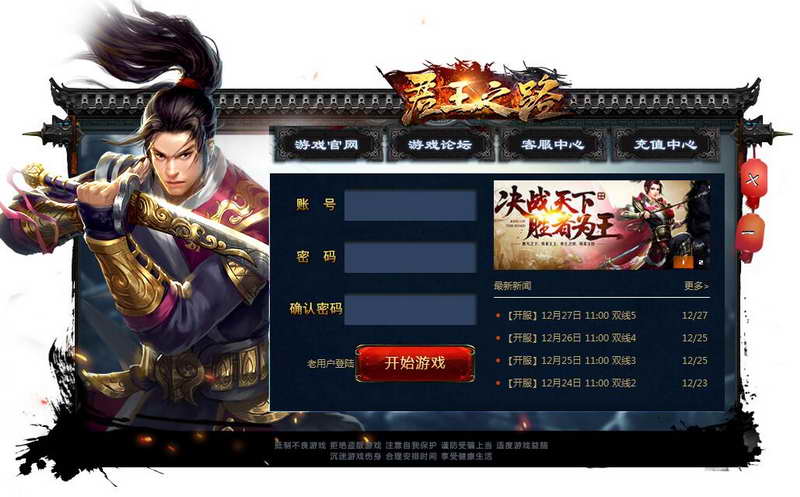Expand more news via 更多 link
Image resolution: width=800 pixels, height=497 pixels.
(x=696, y=286)
